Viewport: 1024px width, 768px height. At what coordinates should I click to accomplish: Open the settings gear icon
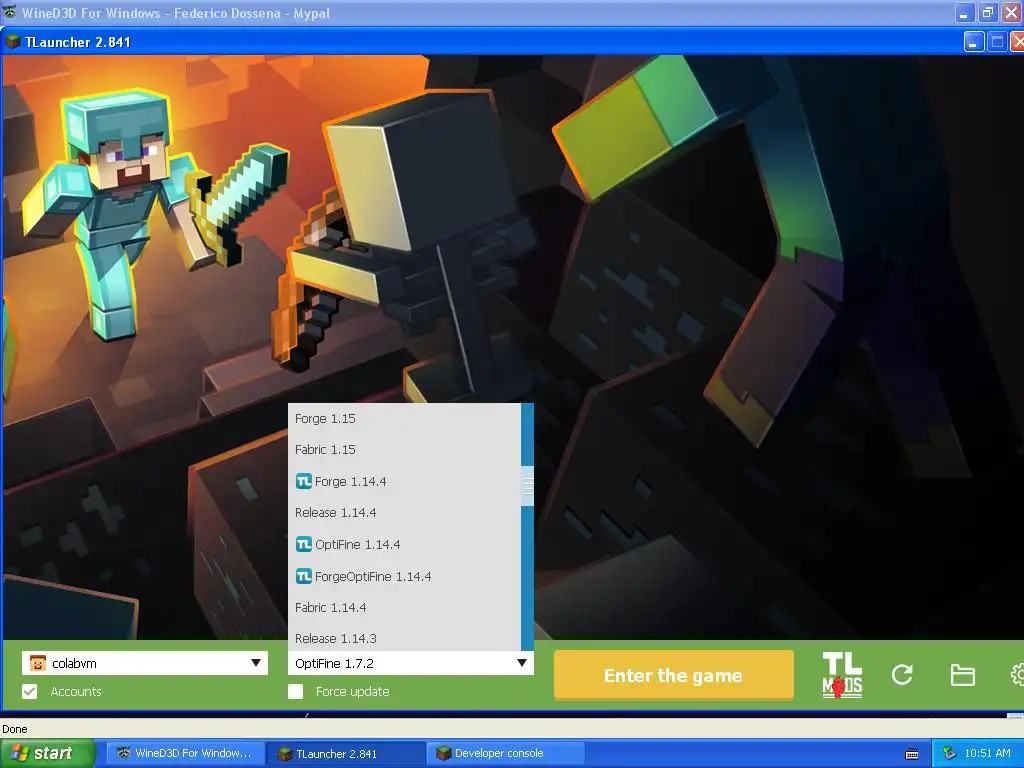tap(1017, 675)
